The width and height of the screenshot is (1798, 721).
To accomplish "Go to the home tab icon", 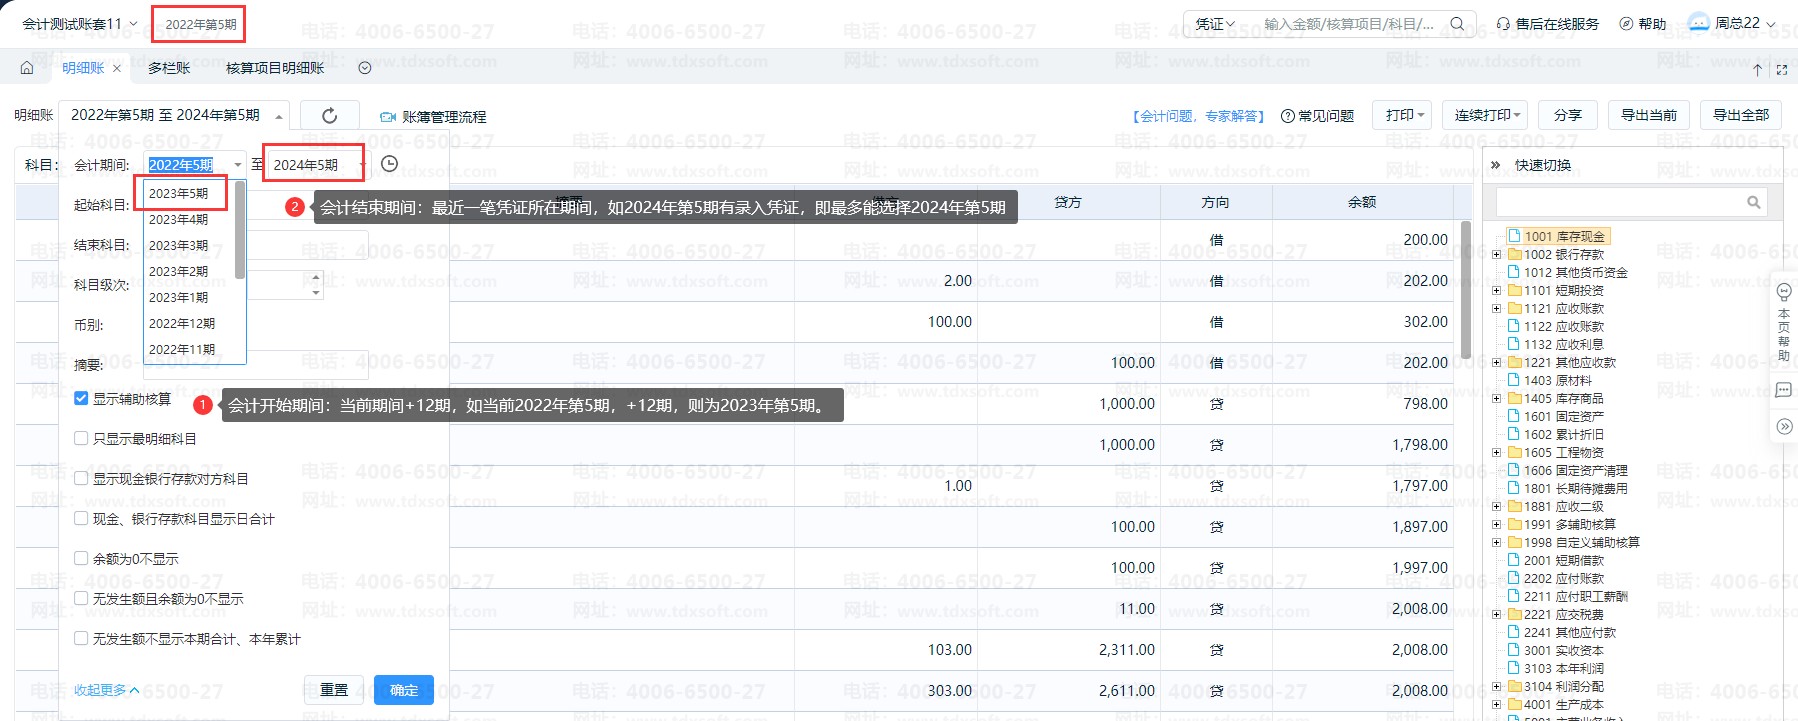I will pyautogui.click(x=27, y=68).
